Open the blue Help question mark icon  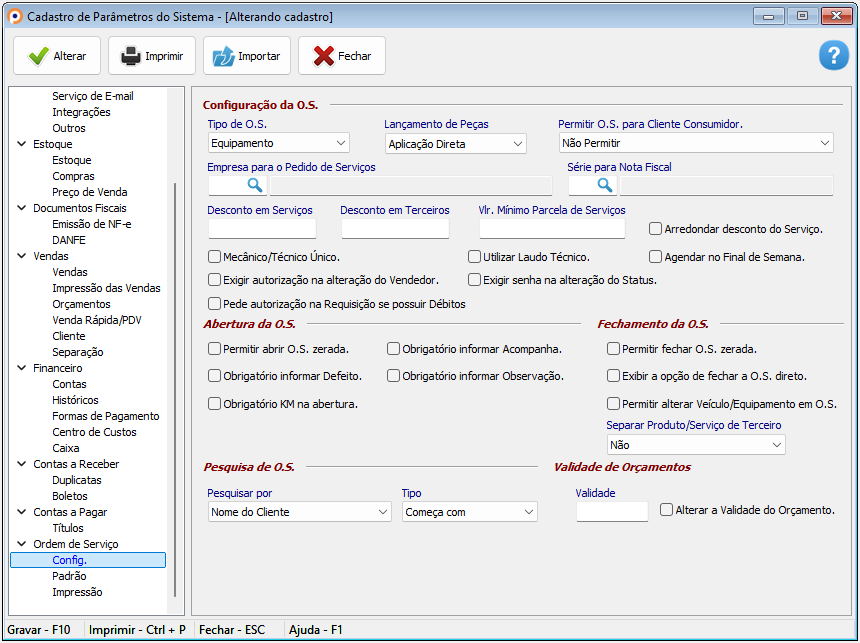[833, 55]
